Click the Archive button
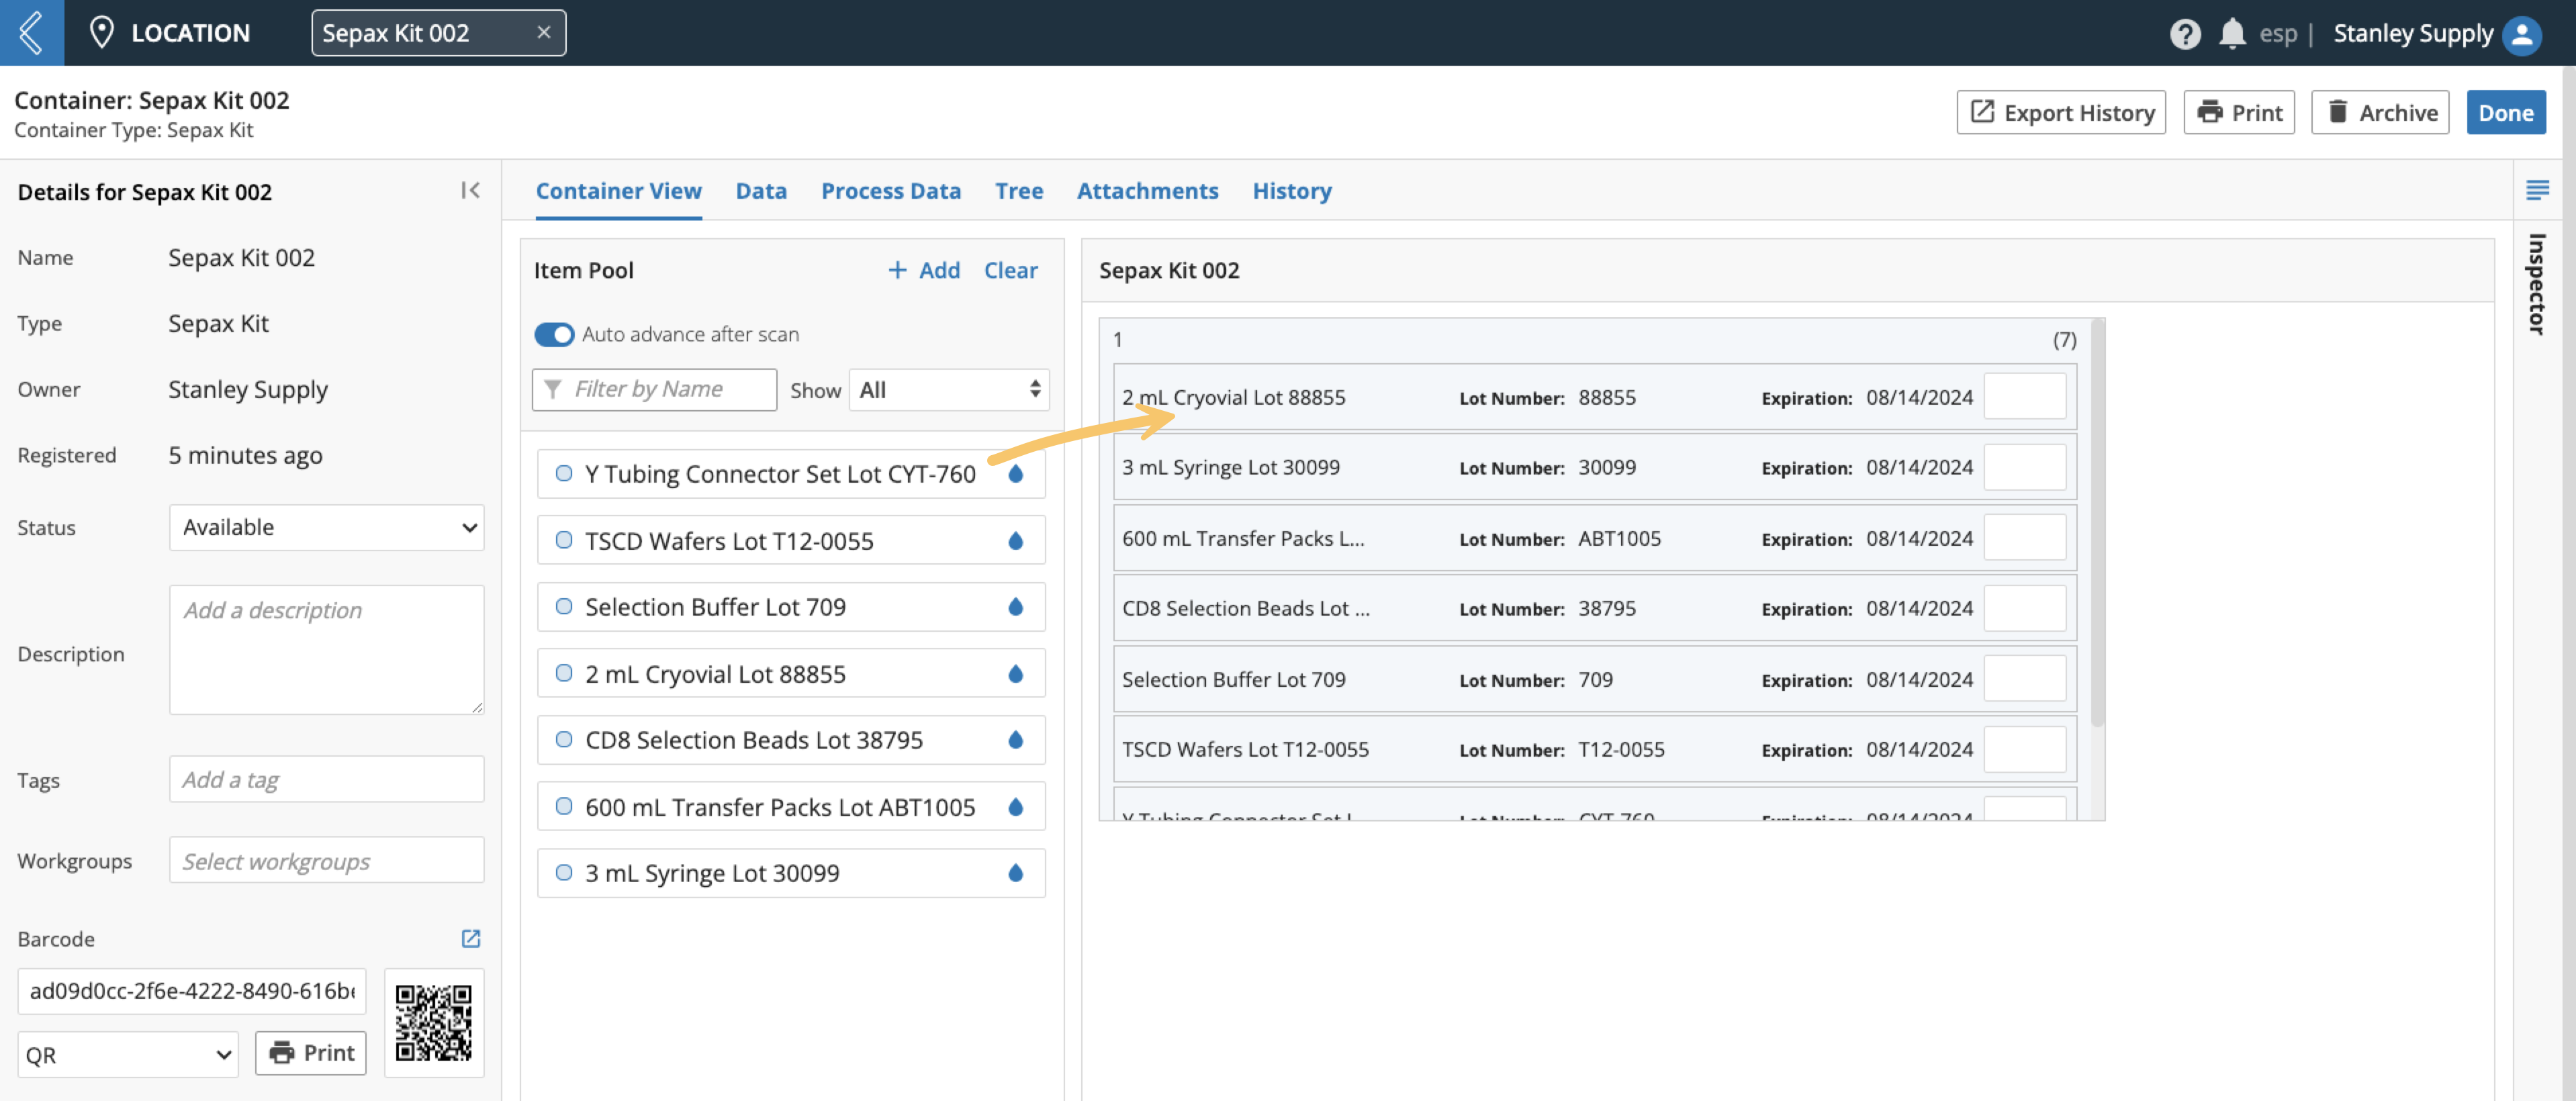This screenshot has height=1101, width=2576. pos(2380,112)
